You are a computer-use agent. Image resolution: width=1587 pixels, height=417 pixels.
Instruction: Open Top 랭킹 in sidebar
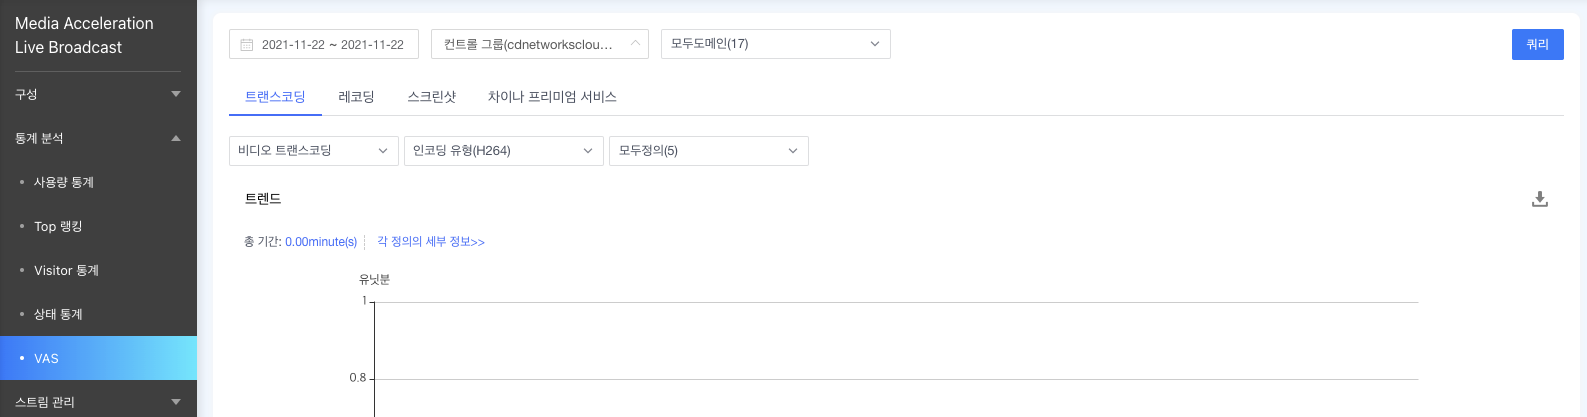coord(58,226)
